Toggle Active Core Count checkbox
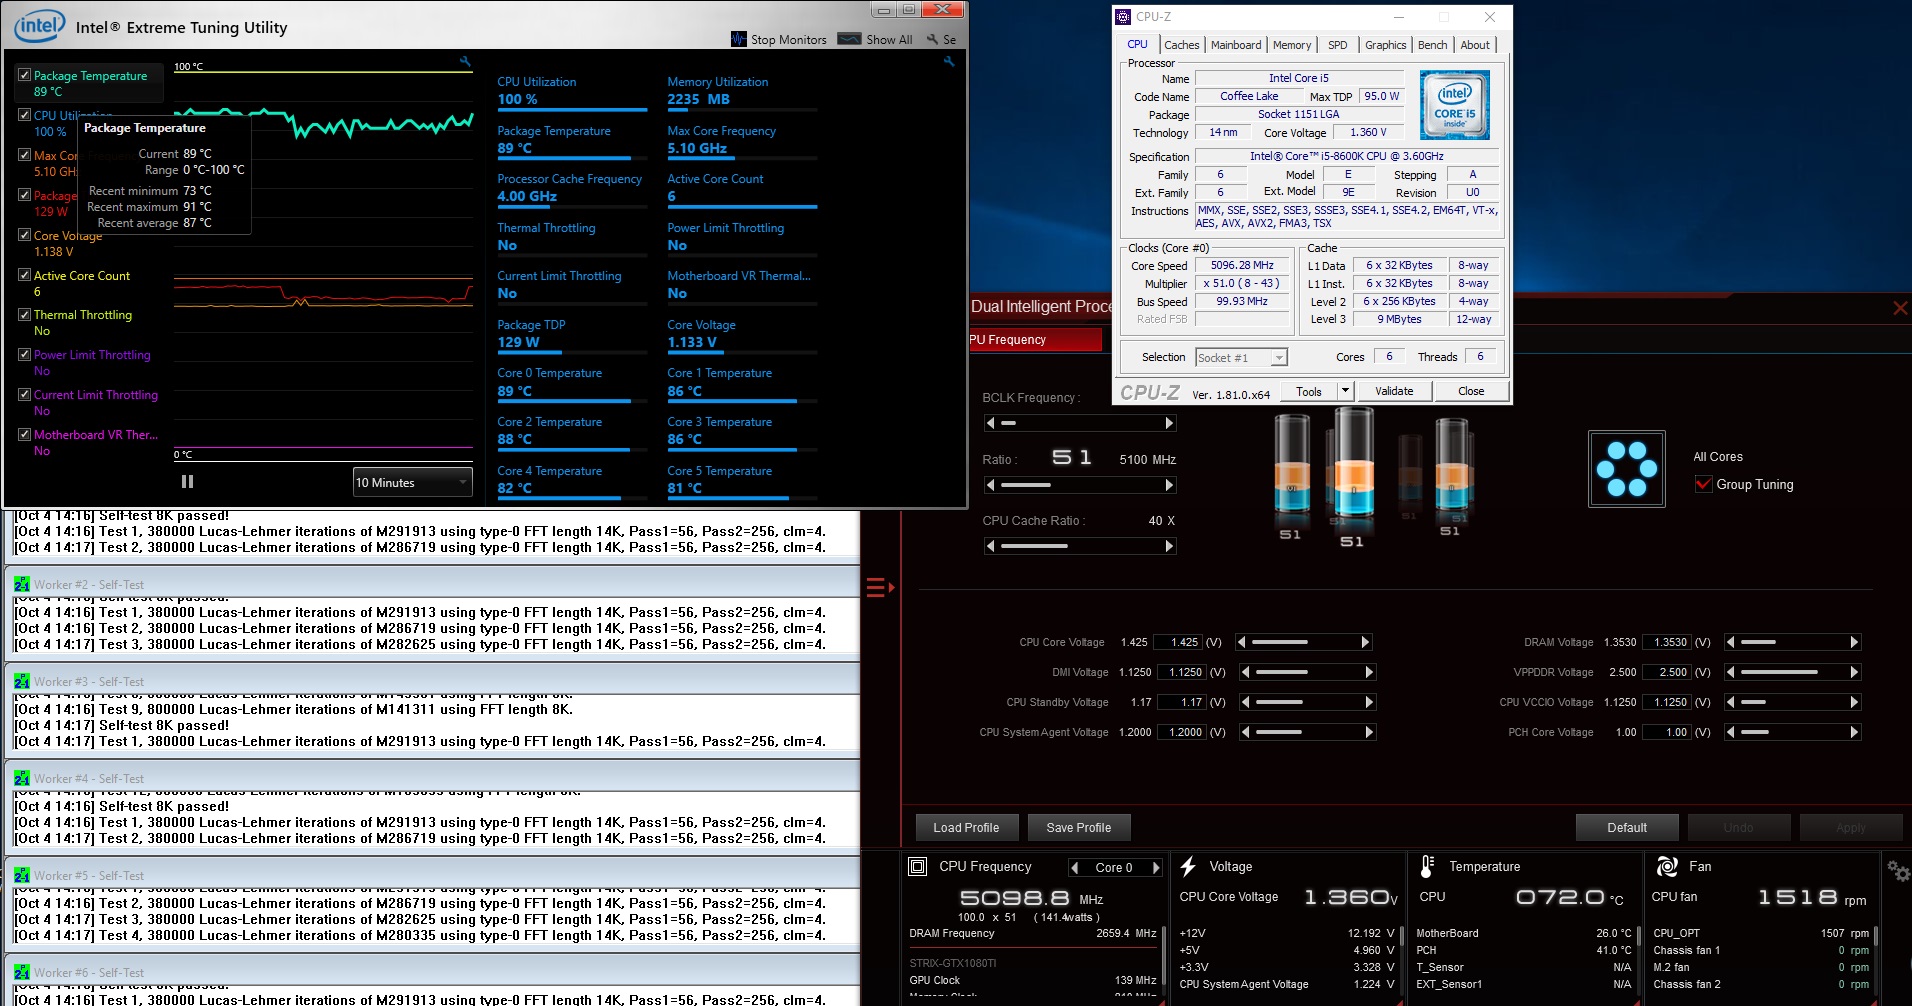This screenshot has width=1912, height=1006. pos(24,275)
